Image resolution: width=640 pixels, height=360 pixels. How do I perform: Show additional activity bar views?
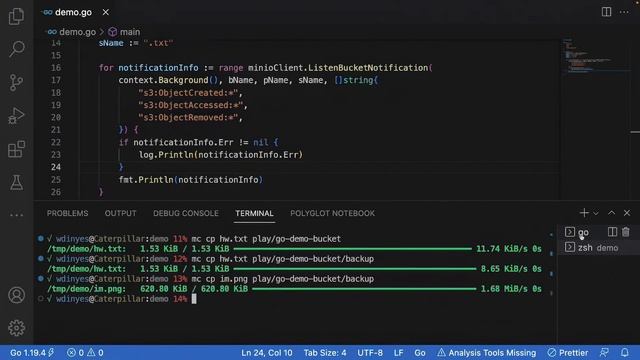point(16,215)
